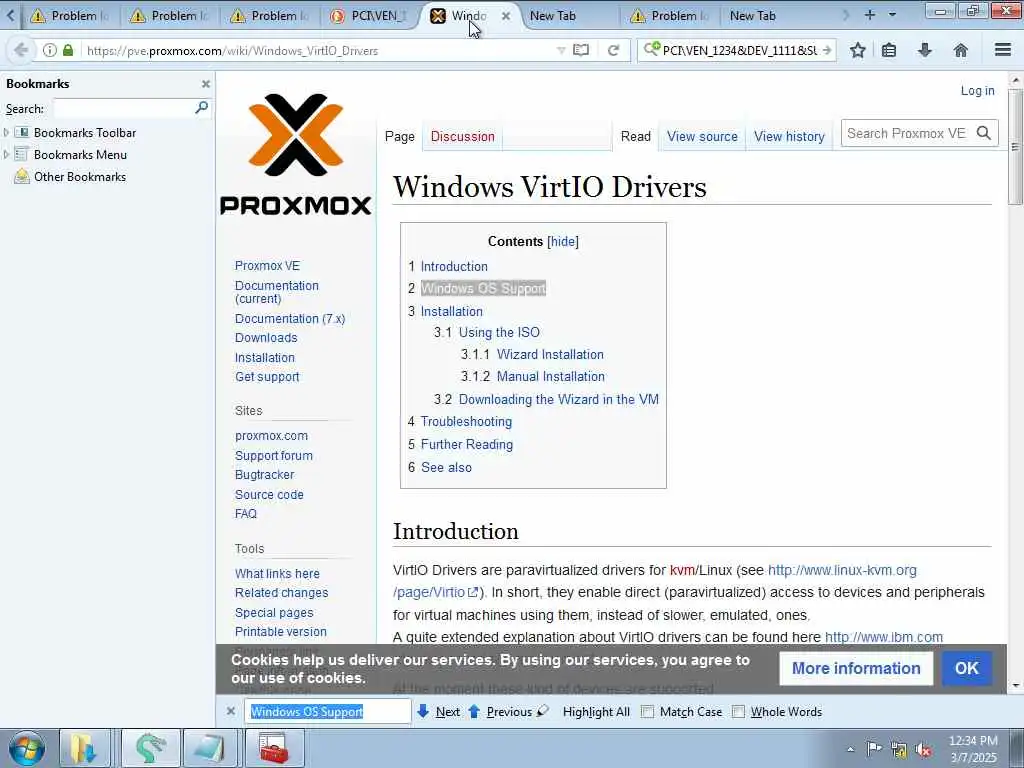This screenshot has height=768, width=1024.
Task: Find Next down arrow in find bar
Action: point(423,711)
